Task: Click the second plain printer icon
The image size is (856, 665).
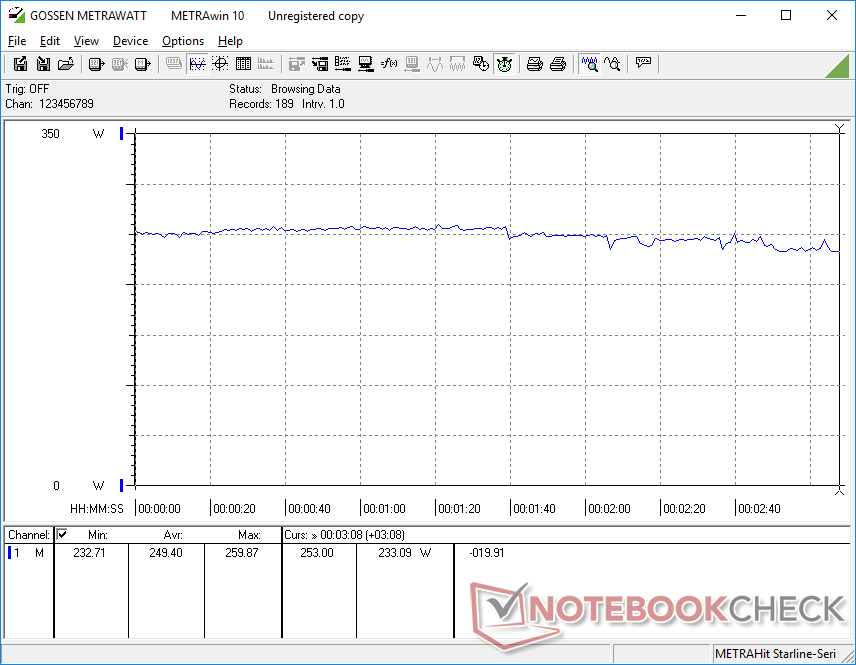Action: click(x=557, y=64)
